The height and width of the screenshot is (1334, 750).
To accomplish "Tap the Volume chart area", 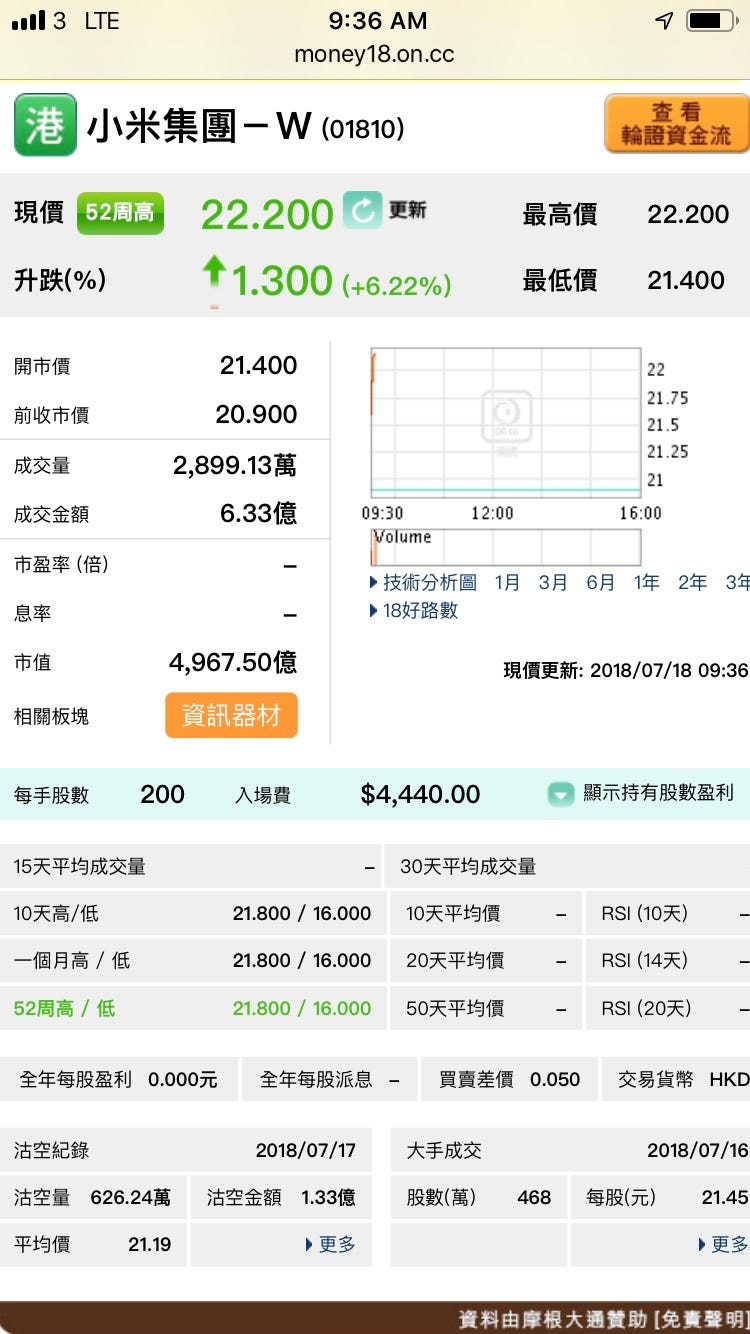I will click(506, 547).
